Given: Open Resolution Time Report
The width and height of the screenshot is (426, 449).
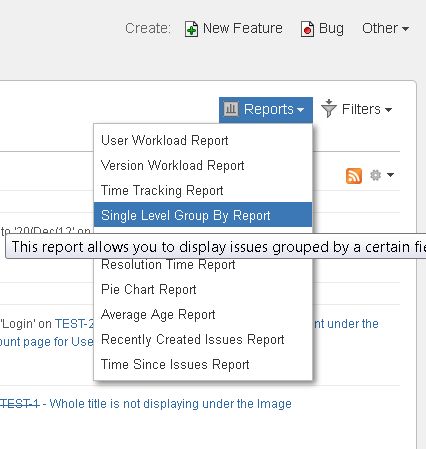Looking at the screenshot, I should 203,265.
